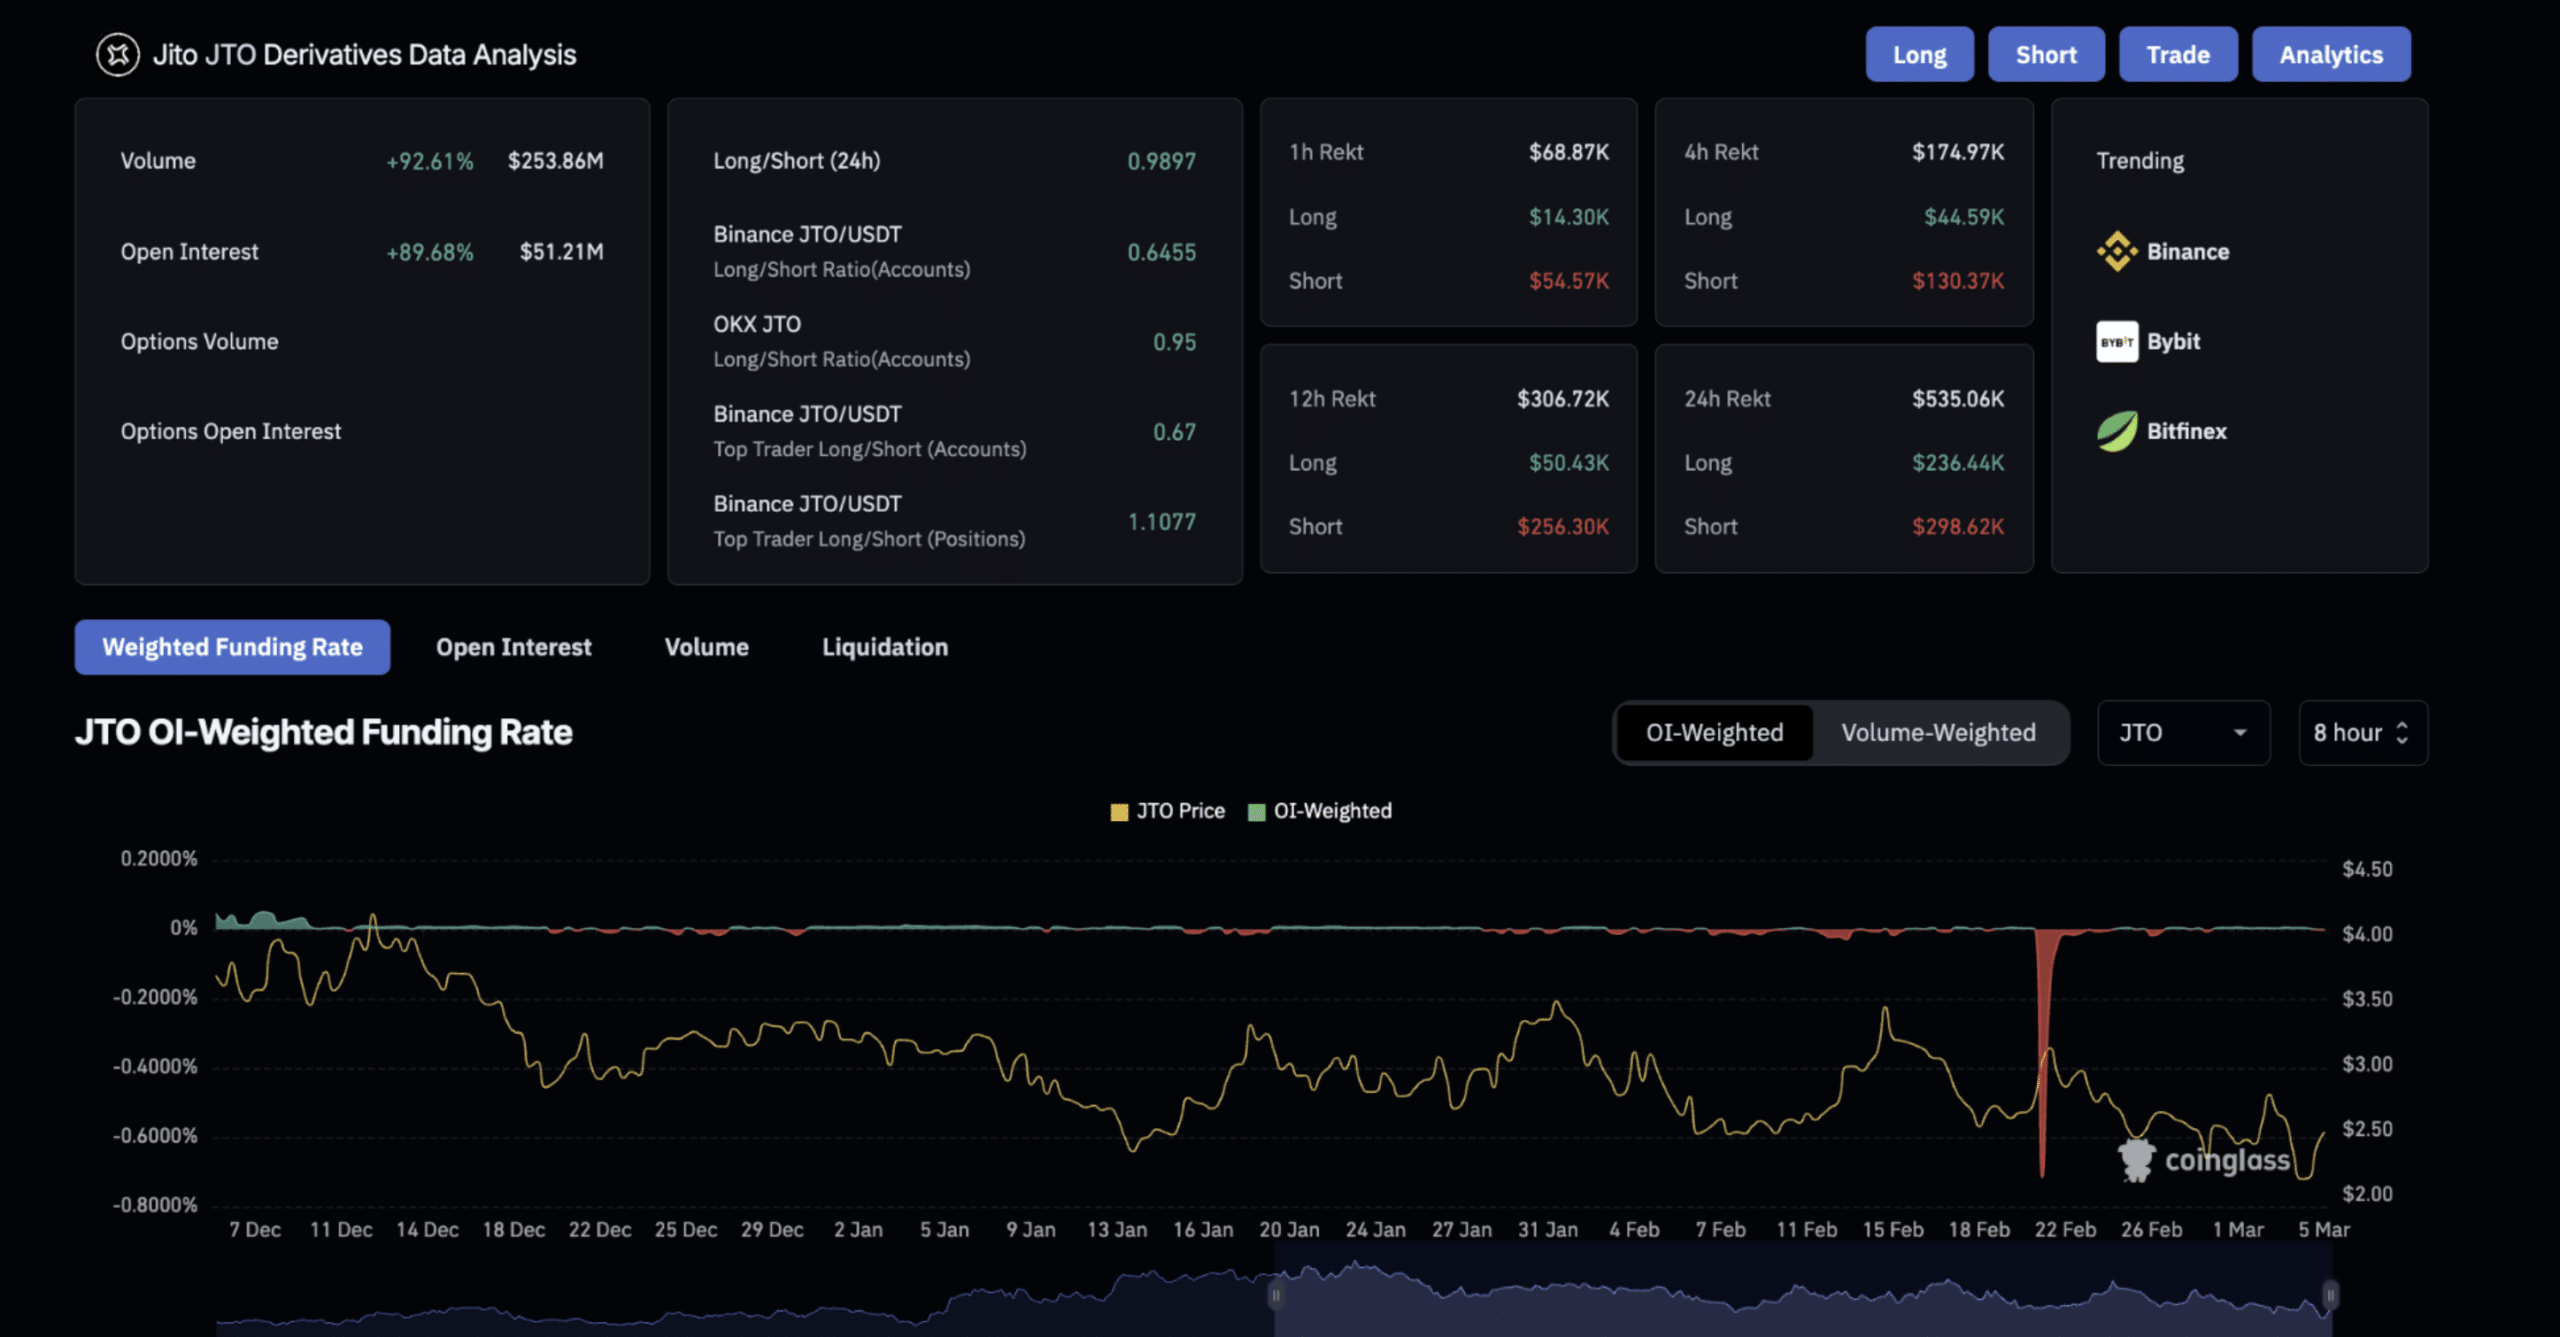Click the Trade button

tap(2178, 54)
